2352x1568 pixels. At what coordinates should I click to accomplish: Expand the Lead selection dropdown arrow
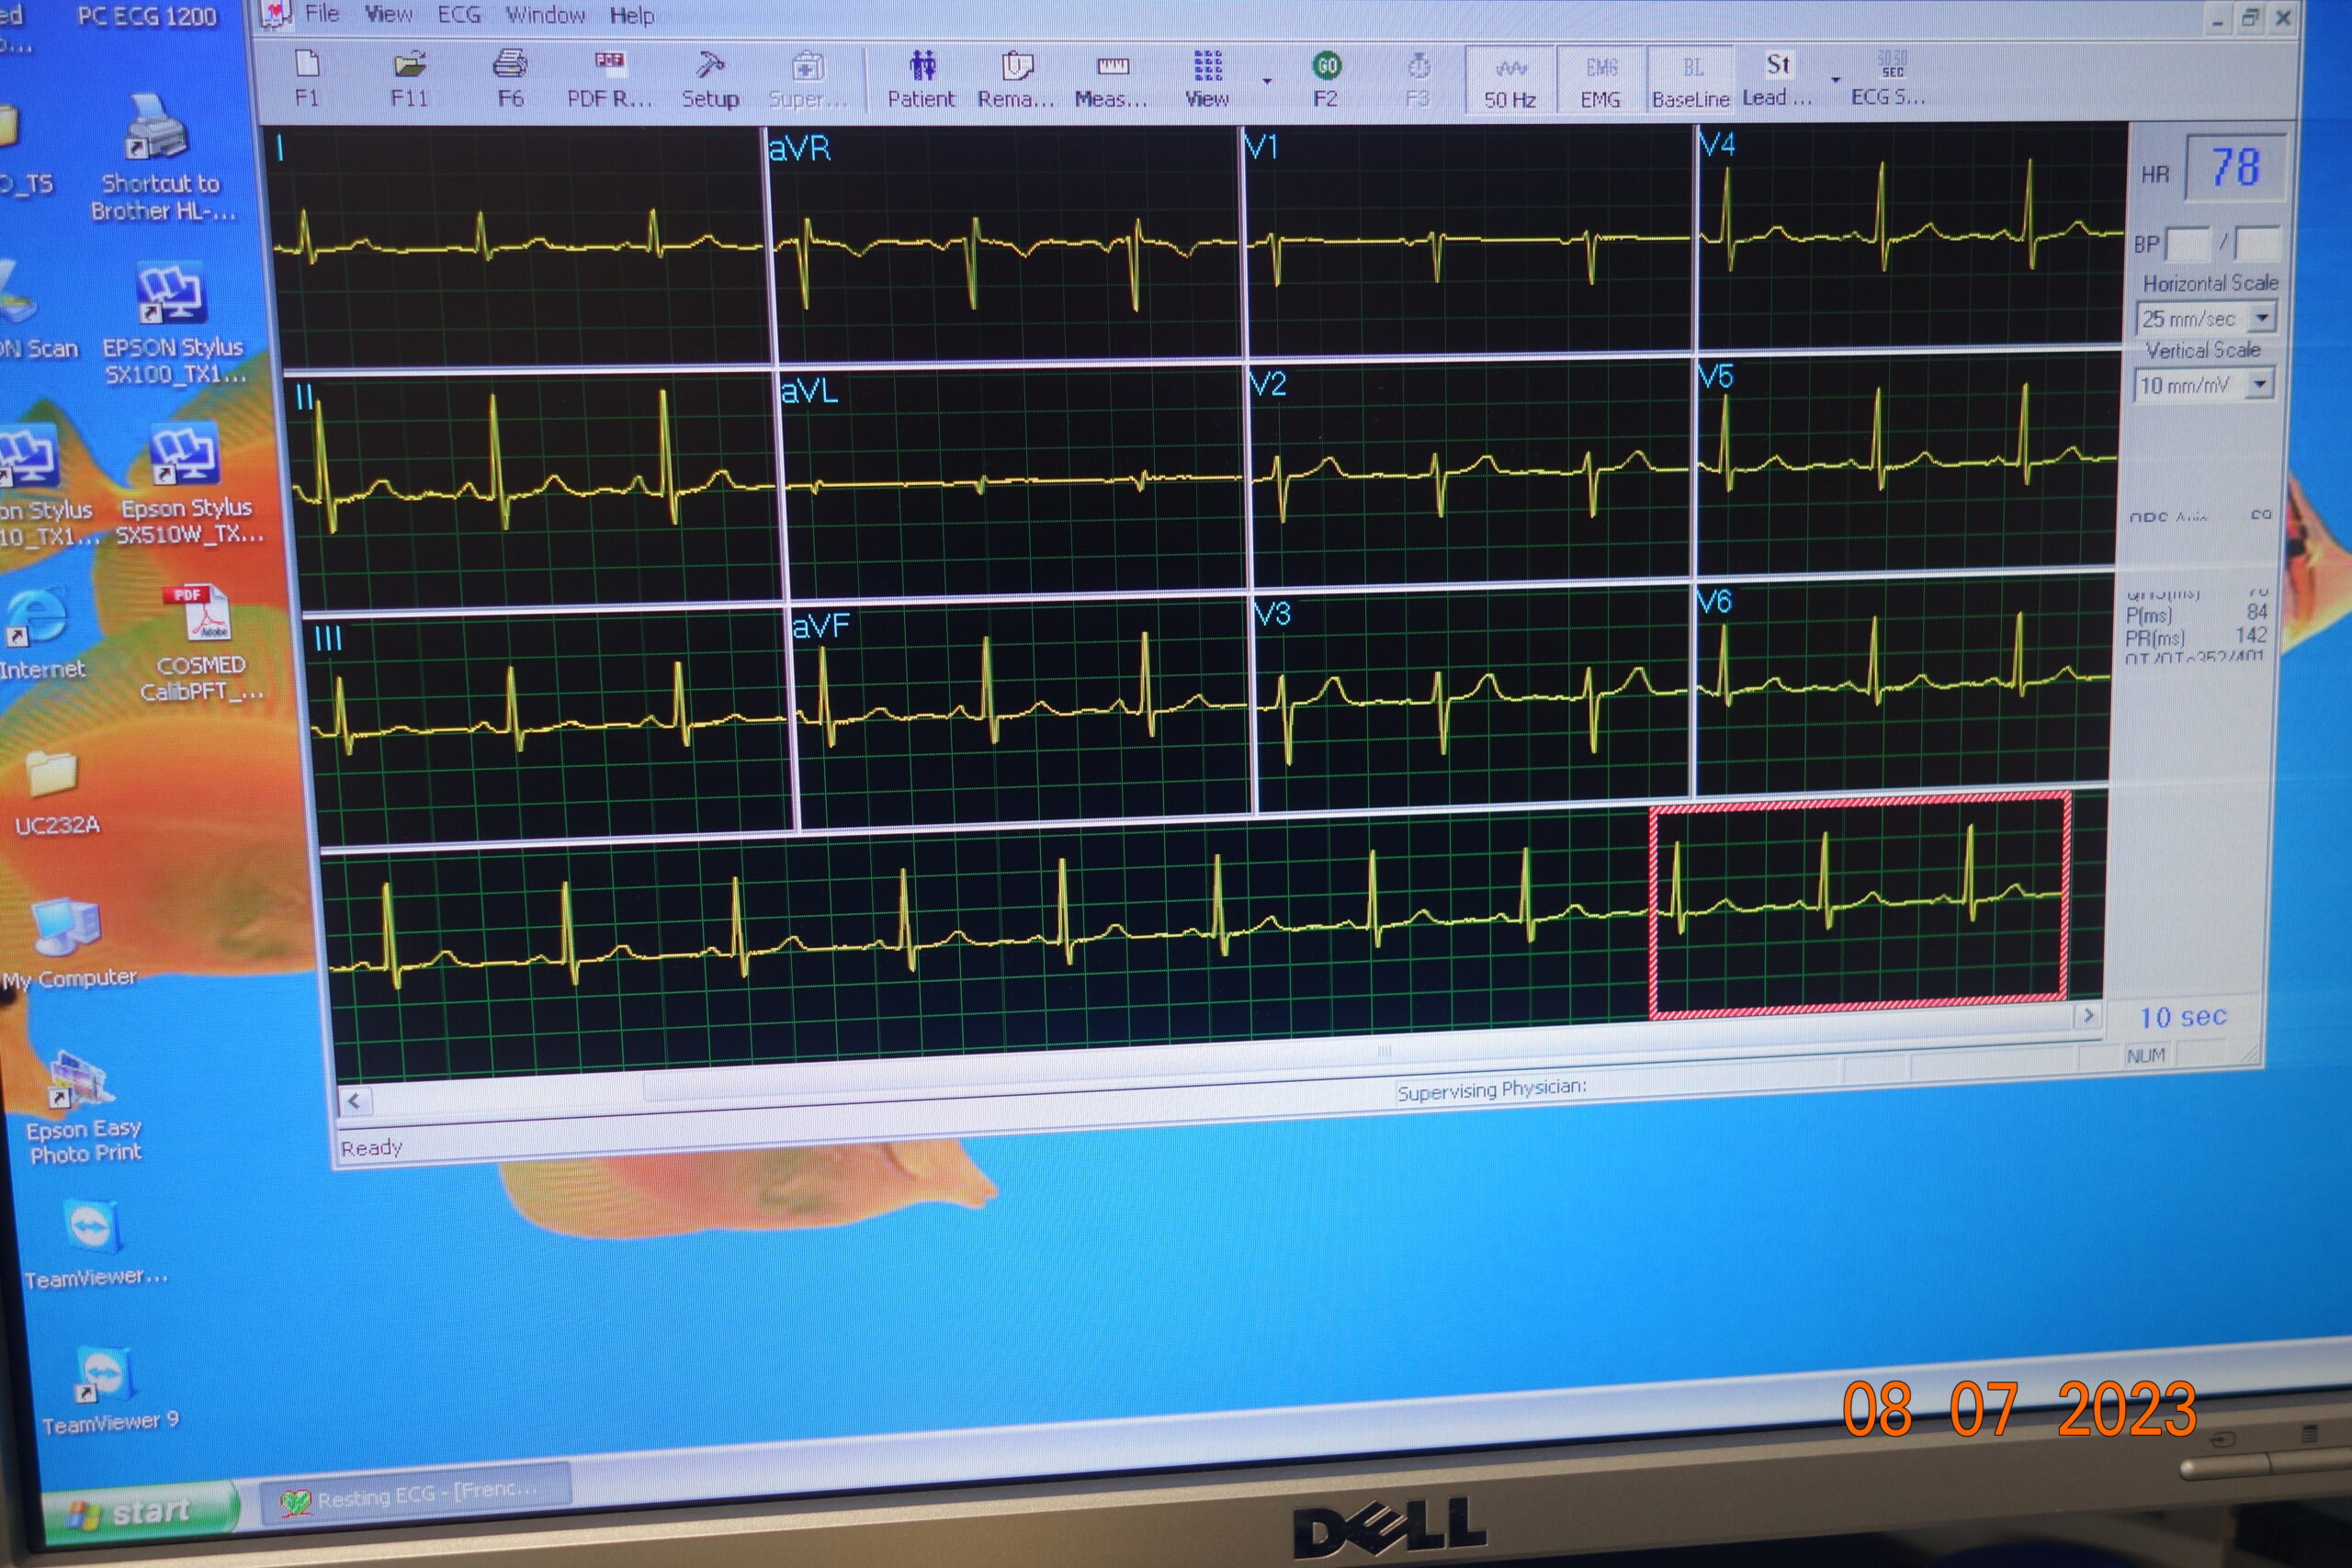coord(1835,78)
